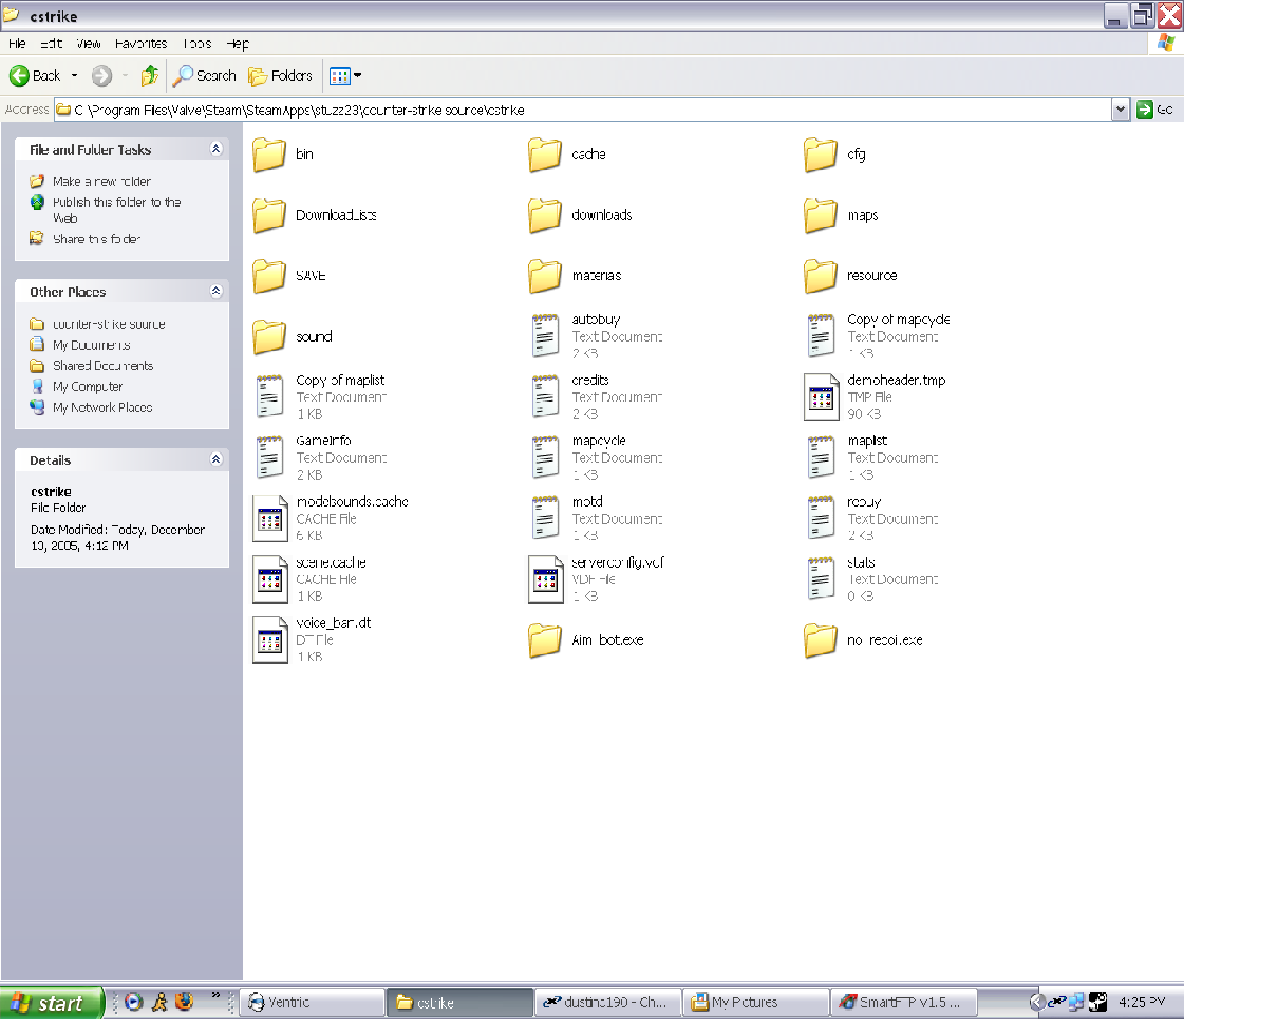
Task: Open the View menu
Action: 88,44
